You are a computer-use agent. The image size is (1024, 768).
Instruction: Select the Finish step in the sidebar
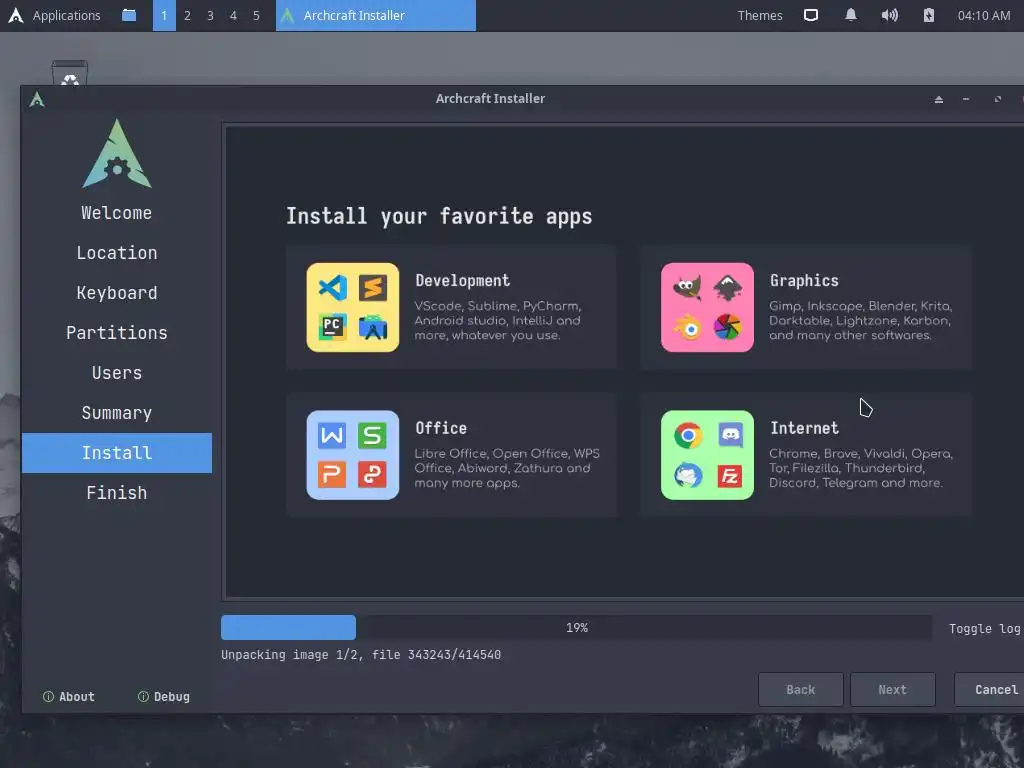pos(117,493)
